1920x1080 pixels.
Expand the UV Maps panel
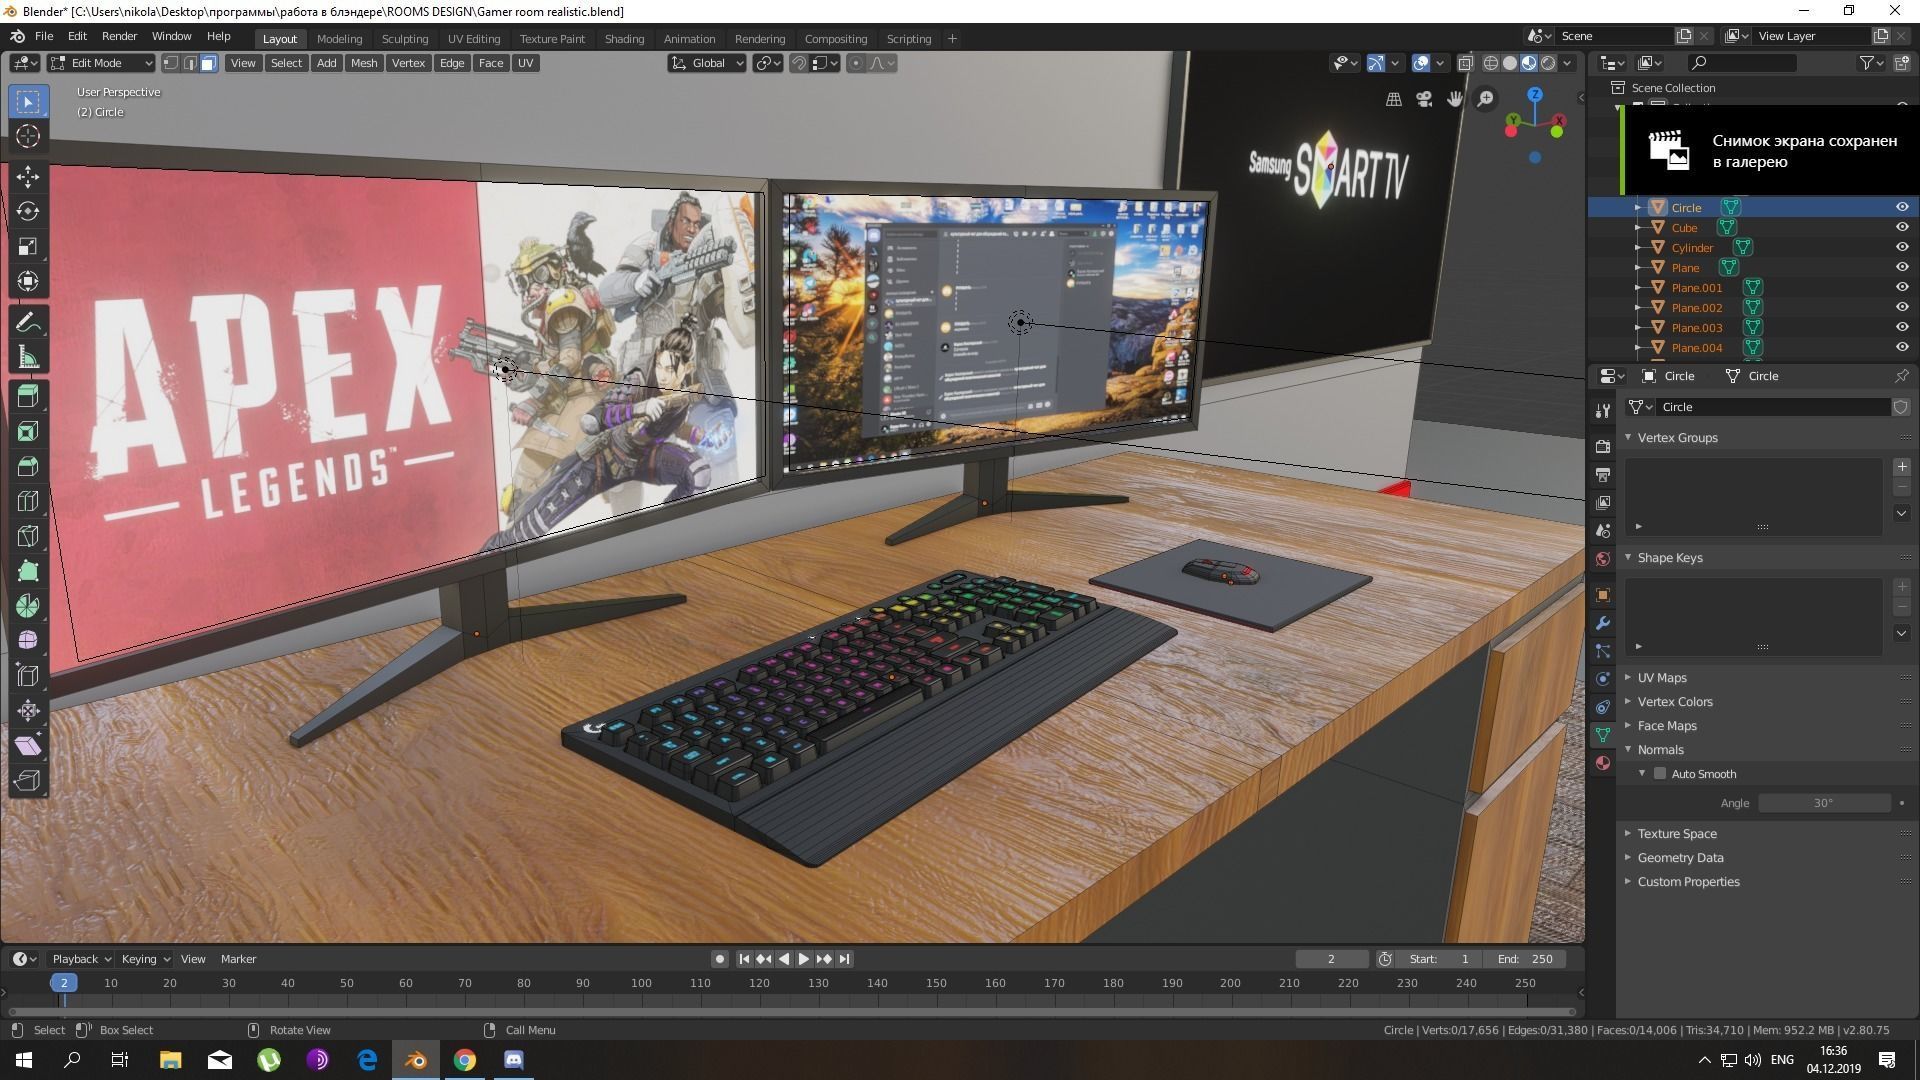[x=1662, y=677]
